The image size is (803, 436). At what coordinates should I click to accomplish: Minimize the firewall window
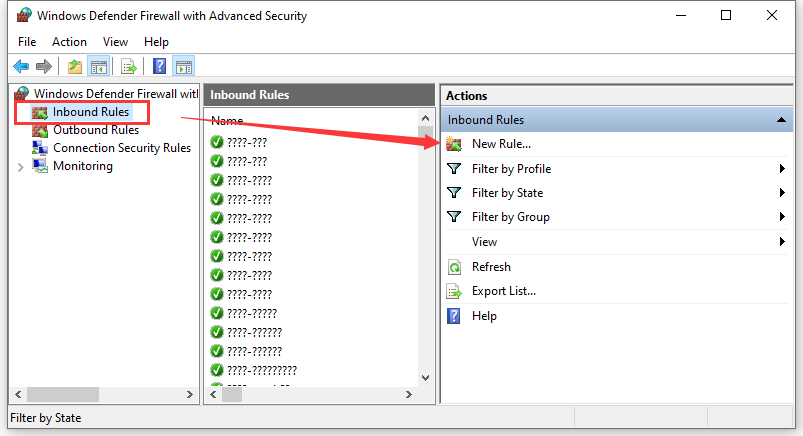681,15
